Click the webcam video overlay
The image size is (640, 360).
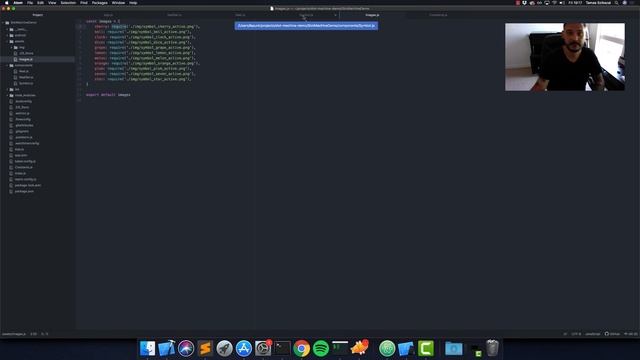coord(565,57)
